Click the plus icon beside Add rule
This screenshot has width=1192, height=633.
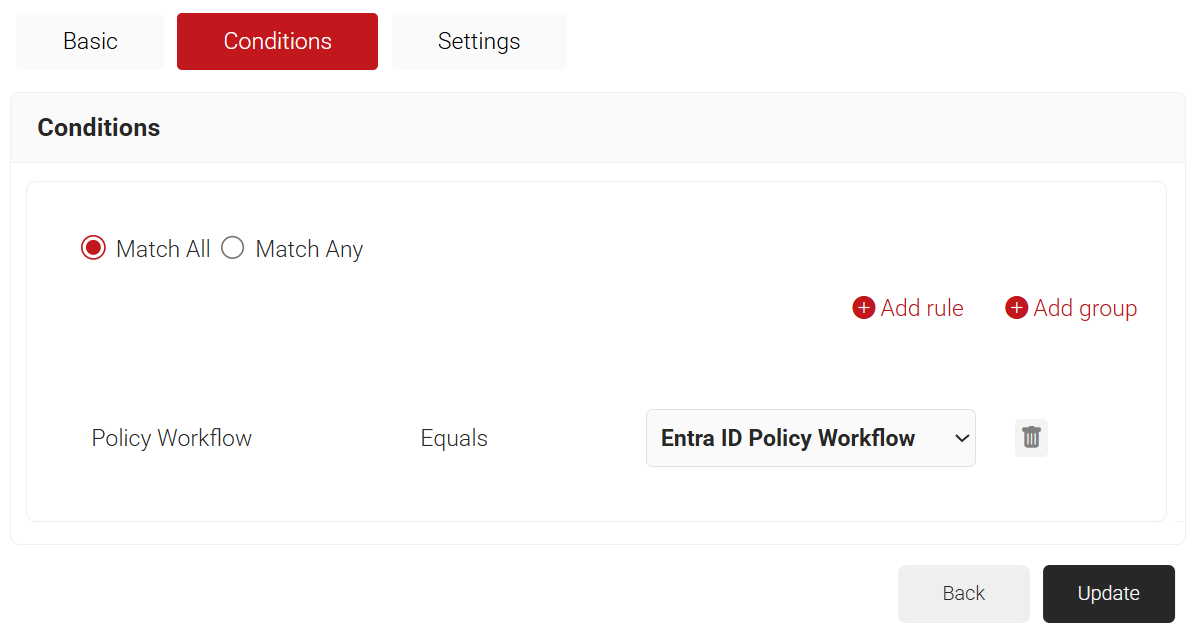[x=864, y=308]
